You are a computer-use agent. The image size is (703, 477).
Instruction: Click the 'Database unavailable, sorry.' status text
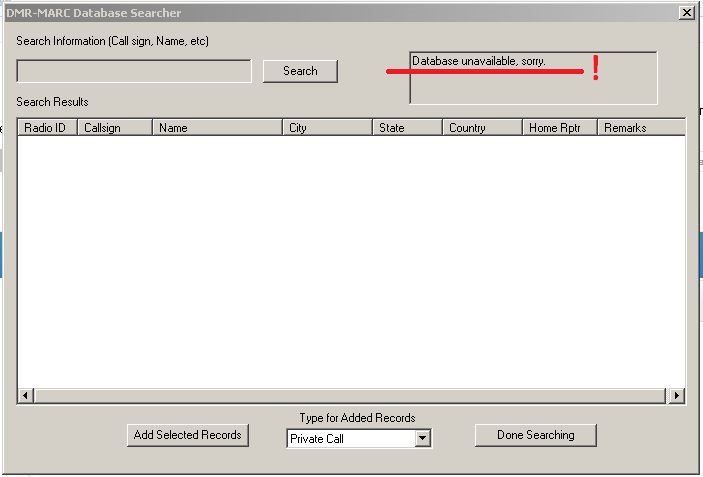click(x=478, y=61)
